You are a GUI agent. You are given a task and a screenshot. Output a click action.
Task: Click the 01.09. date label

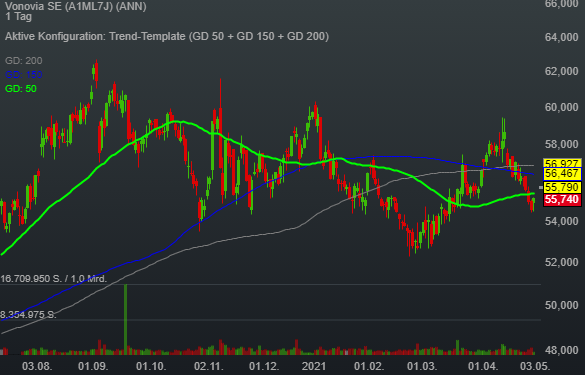pyautogui.click(x=93, y=366)
